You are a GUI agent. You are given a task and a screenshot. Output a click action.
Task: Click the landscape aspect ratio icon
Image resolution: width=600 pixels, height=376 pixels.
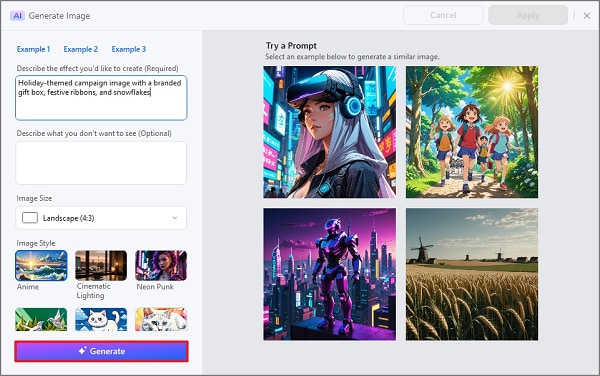[30, 218]
